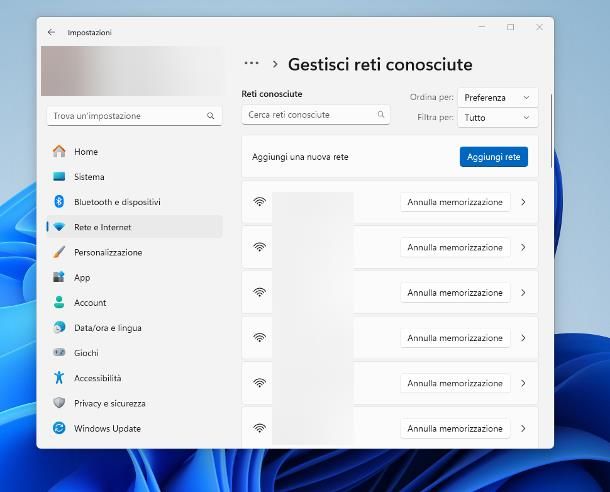Open the App settings section

coord(135,277)
